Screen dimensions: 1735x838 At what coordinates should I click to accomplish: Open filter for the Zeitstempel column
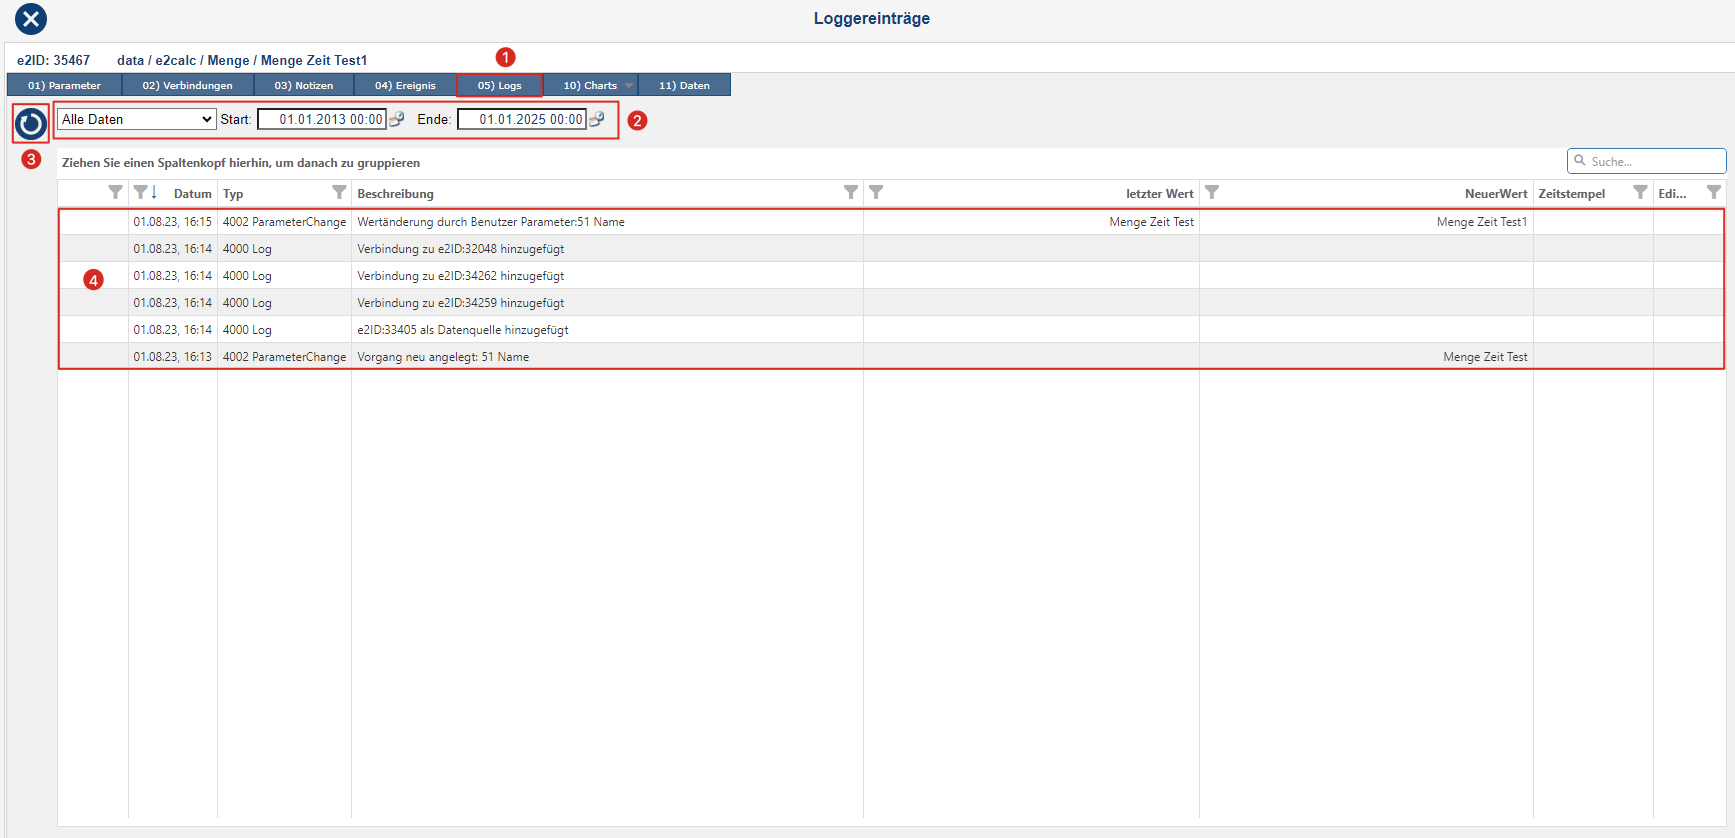coord(1640,192)
